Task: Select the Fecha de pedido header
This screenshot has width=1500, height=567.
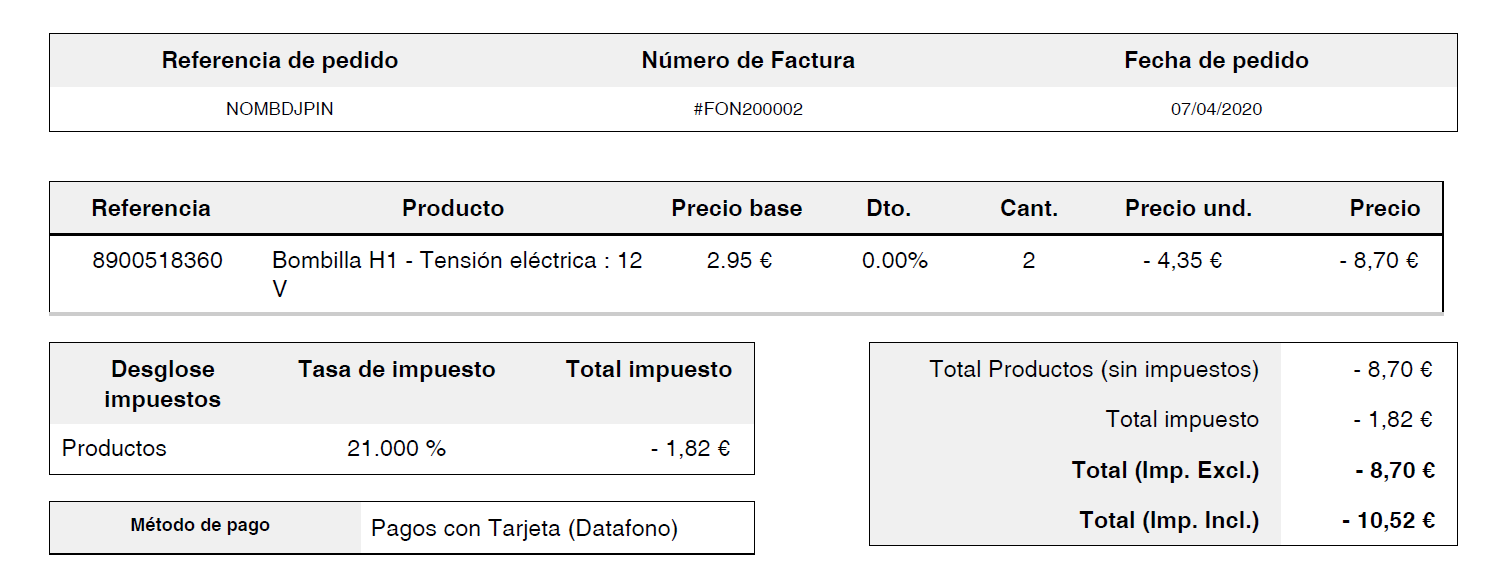Action: 1216,60
